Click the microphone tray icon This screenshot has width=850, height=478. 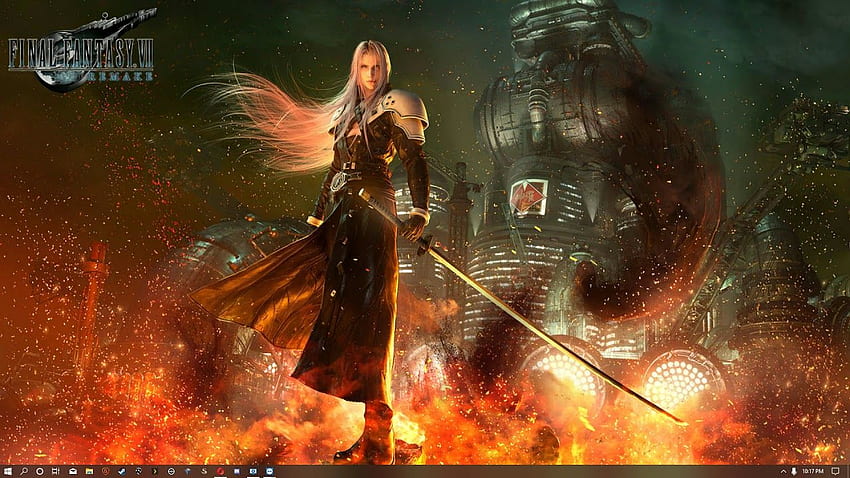click(794, 471)
